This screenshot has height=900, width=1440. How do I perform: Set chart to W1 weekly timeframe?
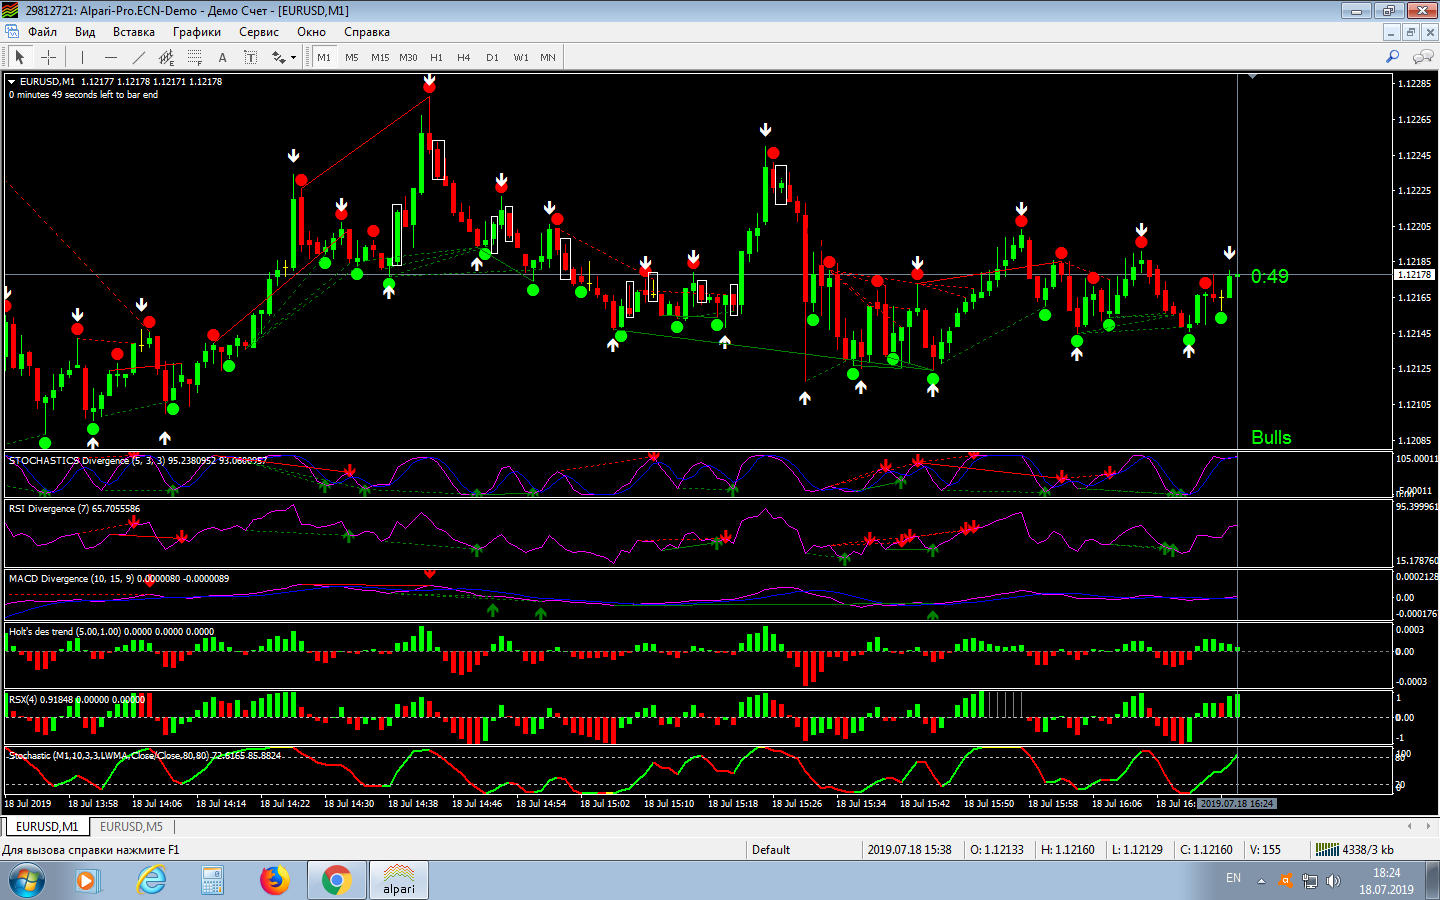point(521,57)
